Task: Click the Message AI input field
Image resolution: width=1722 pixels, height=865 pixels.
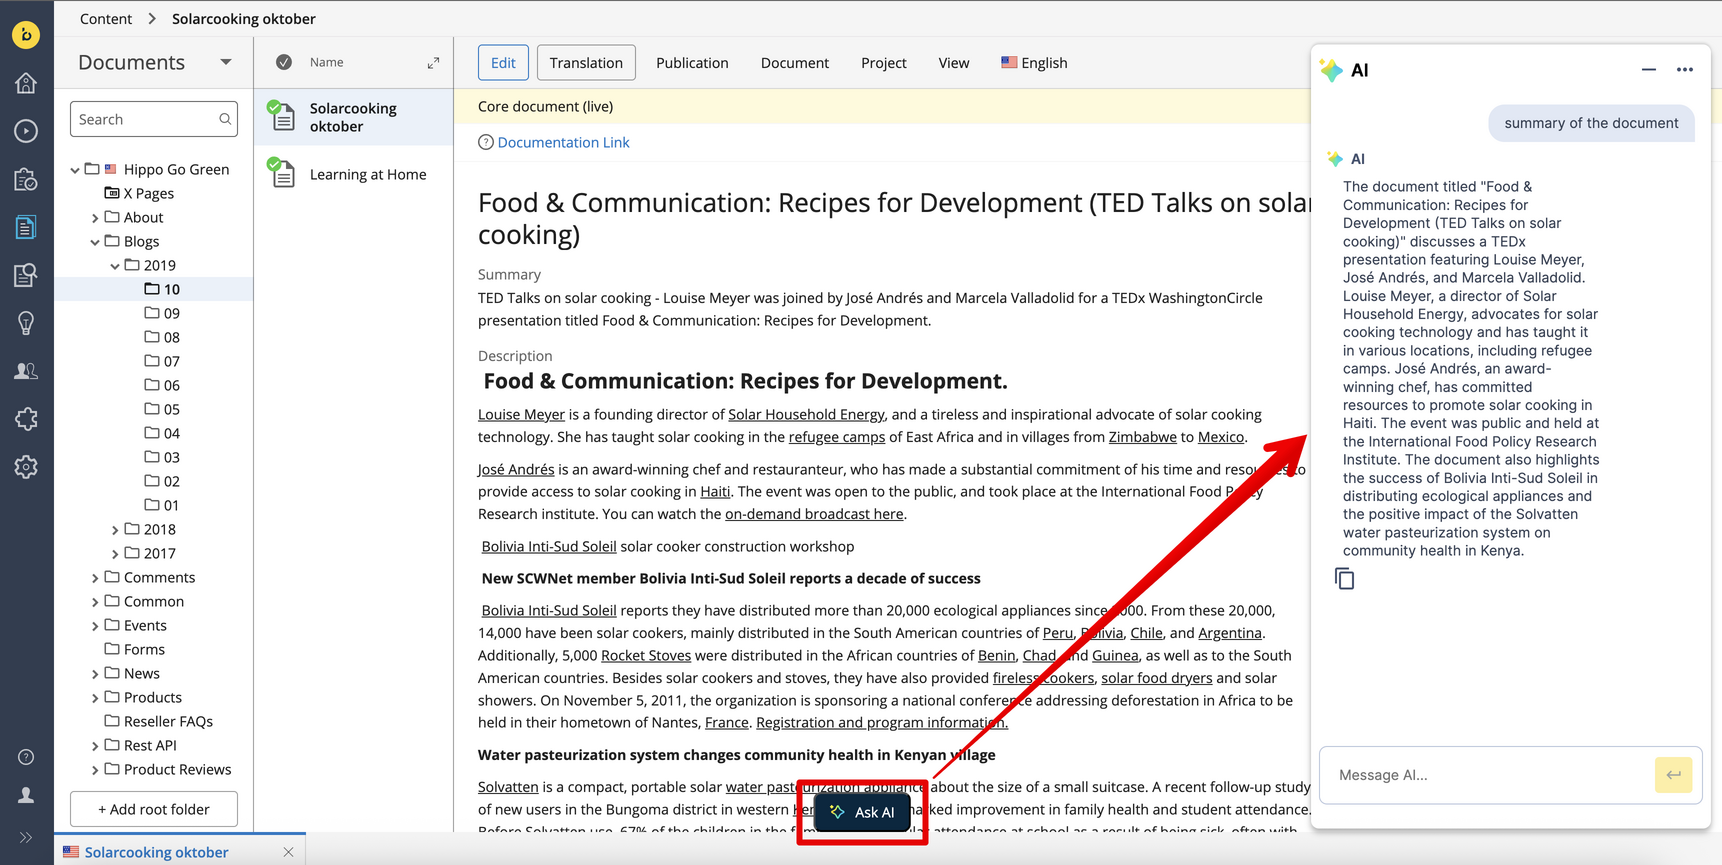Action: [1485, 775]
